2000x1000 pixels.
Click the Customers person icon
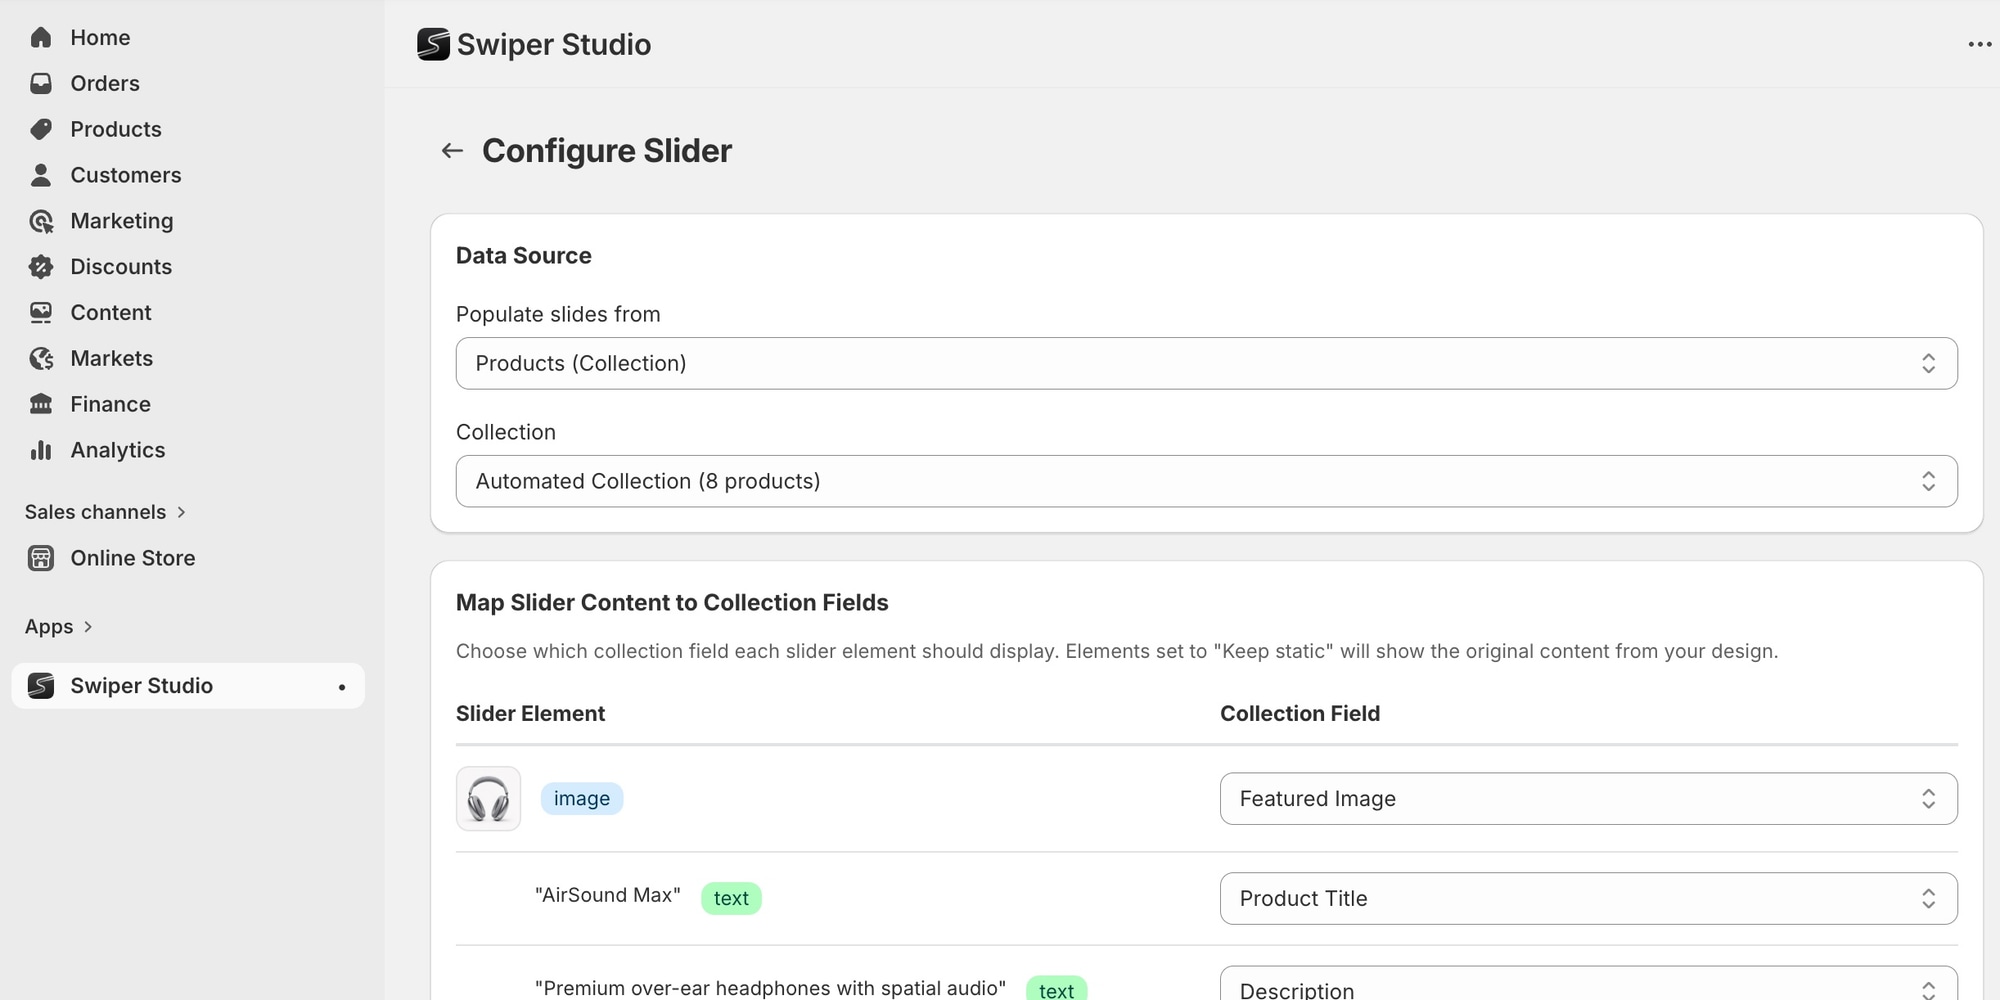point(41,175)
